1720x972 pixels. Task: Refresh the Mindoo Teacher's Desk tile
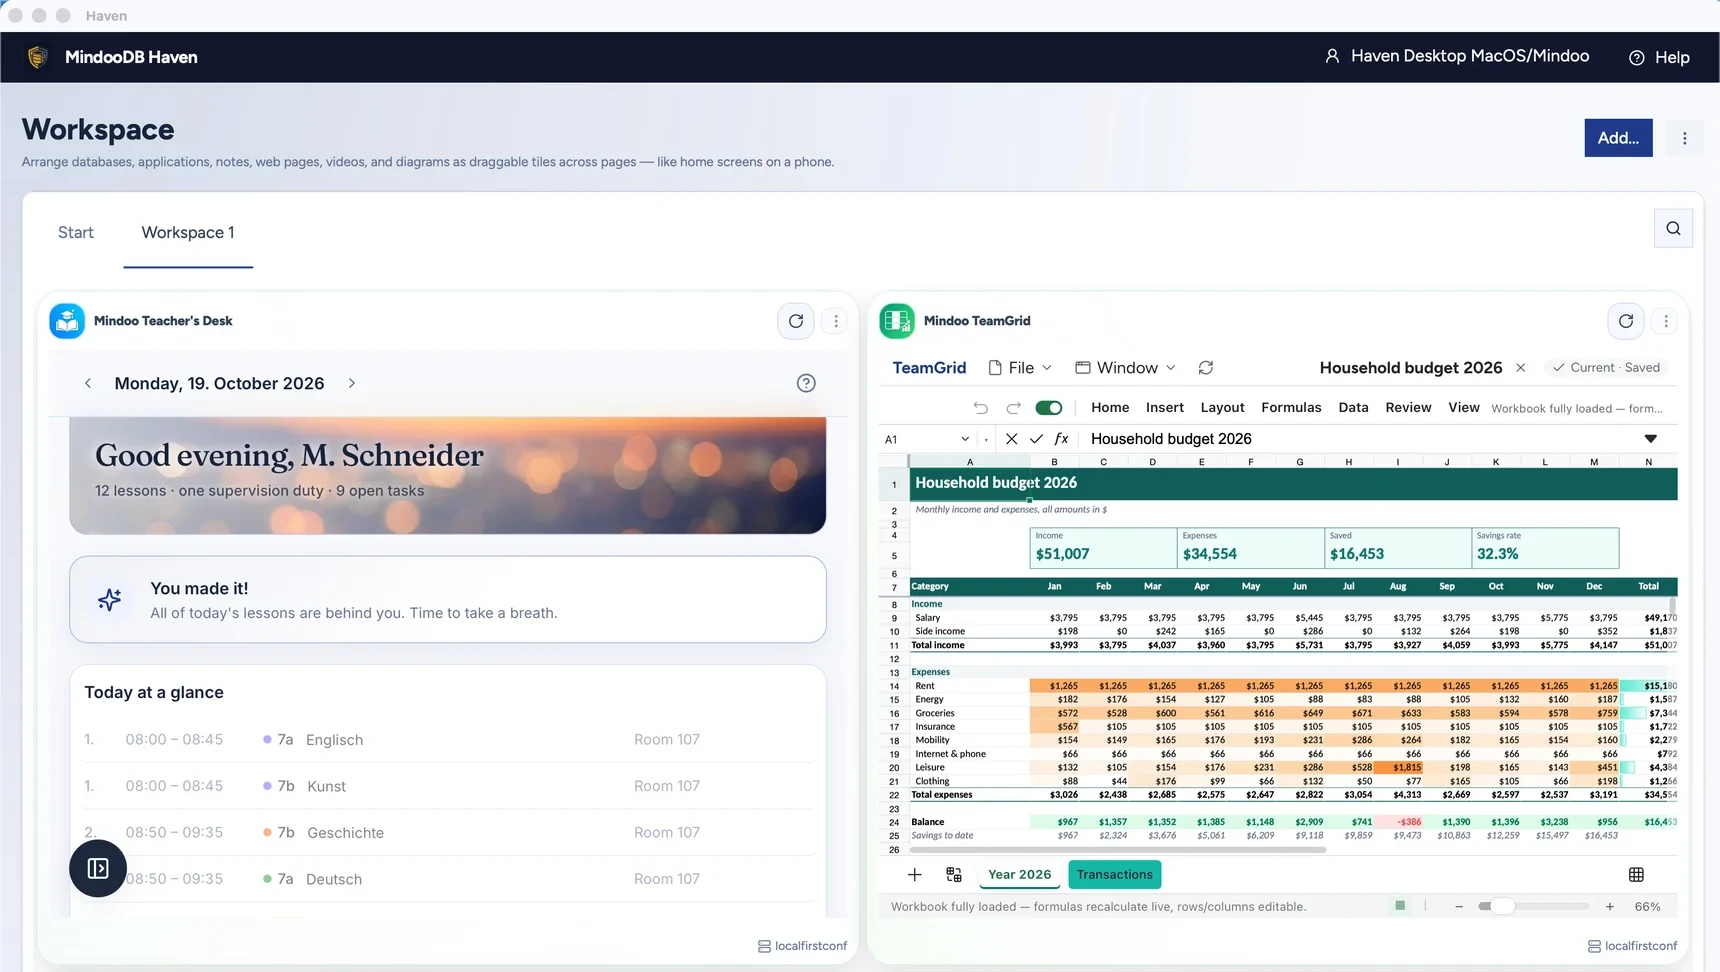coord(796,321)
